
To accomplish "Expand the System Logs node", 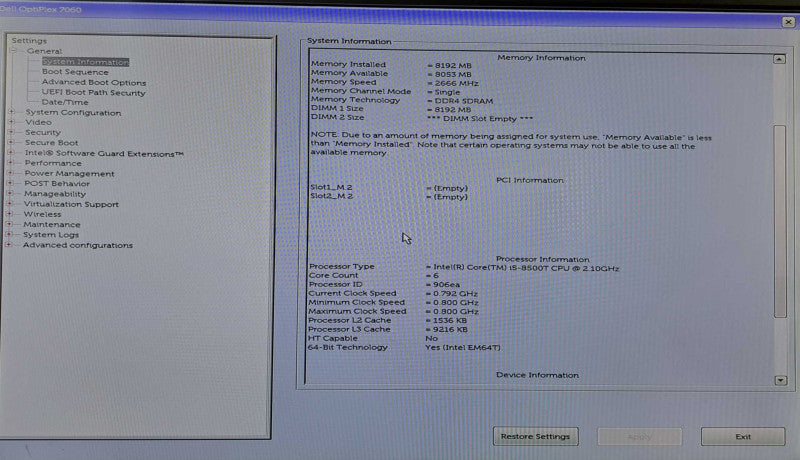I will pos(9,234).
